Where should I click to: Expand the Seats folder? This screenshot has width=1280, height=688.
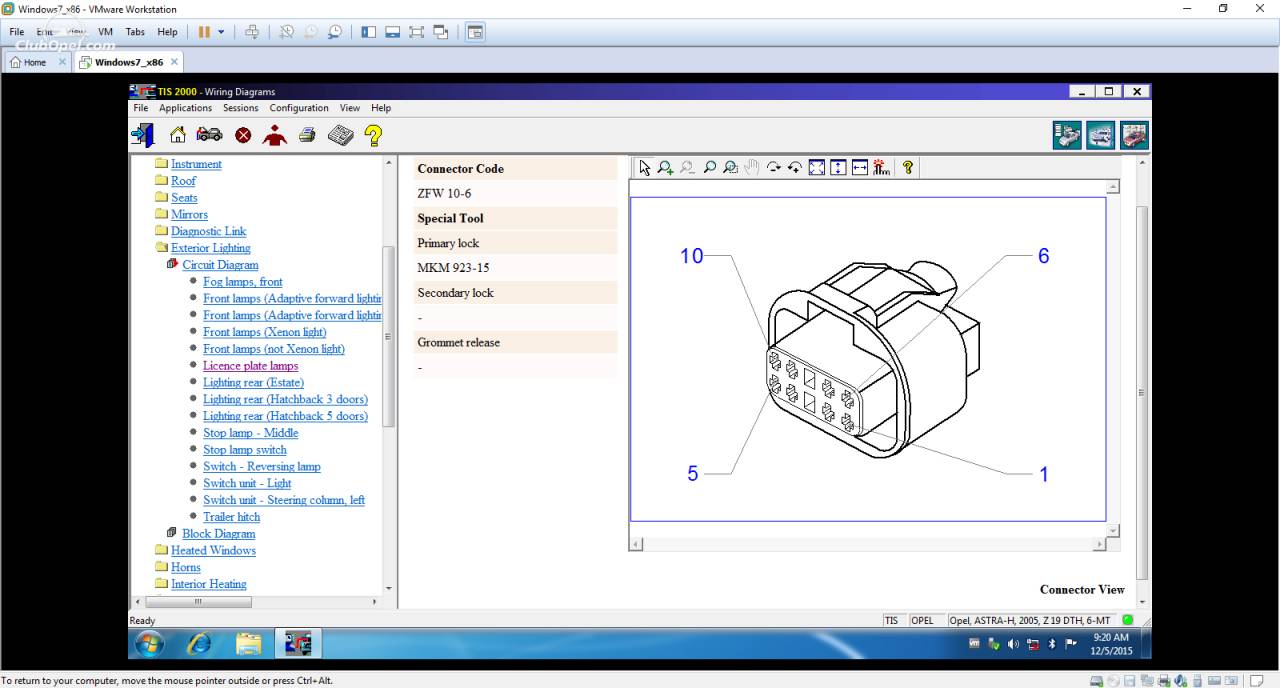(161, 197)
